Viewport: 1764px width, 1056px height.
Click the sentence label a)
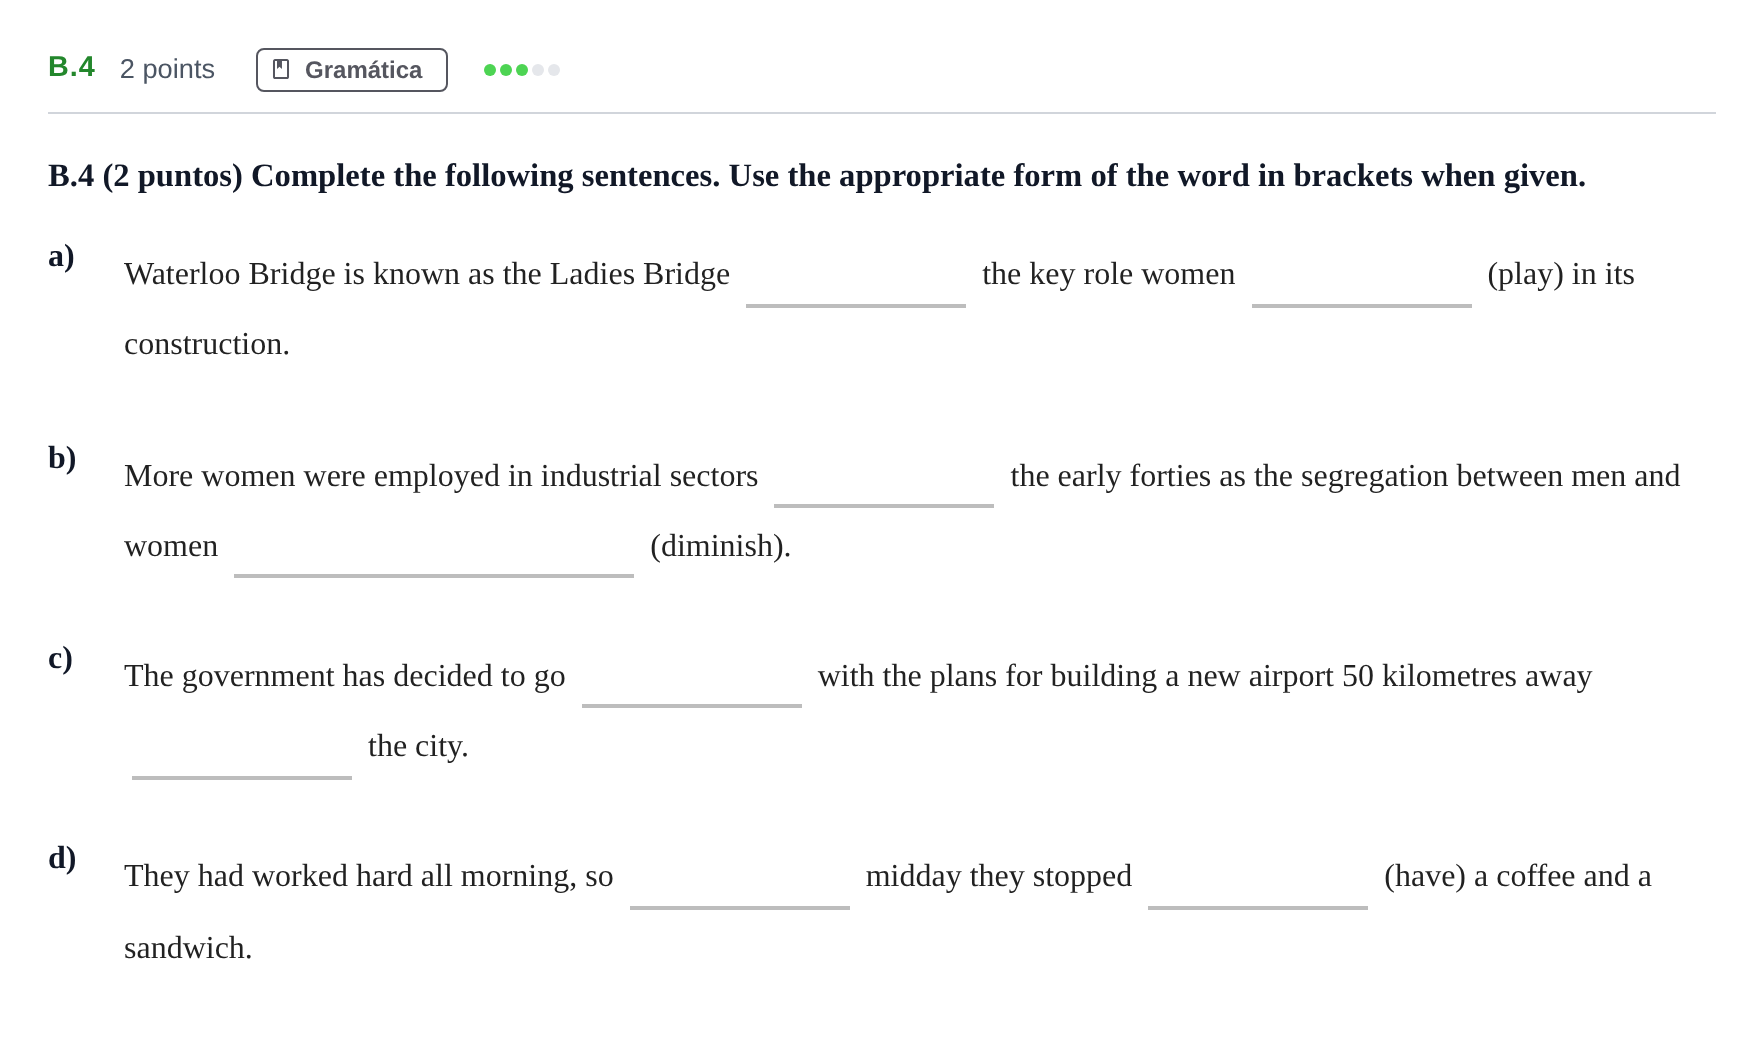[61, 256]
